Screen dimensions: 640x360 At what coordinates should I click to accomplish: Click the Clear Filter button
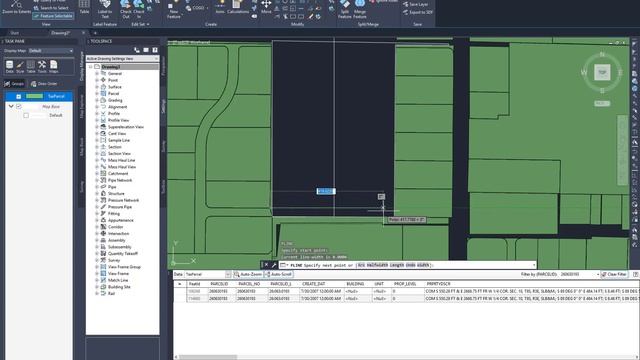pos(614,274)
